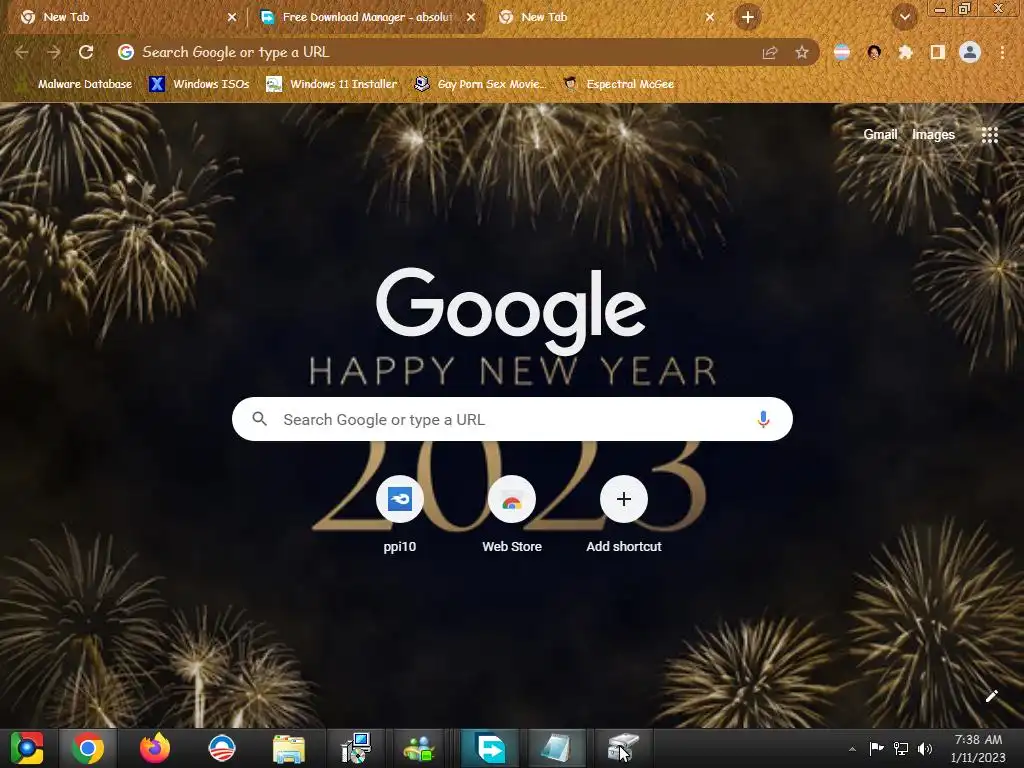Click the avatar face extension icon
This screenshot has height=768, width=1024.
[874, 52]
